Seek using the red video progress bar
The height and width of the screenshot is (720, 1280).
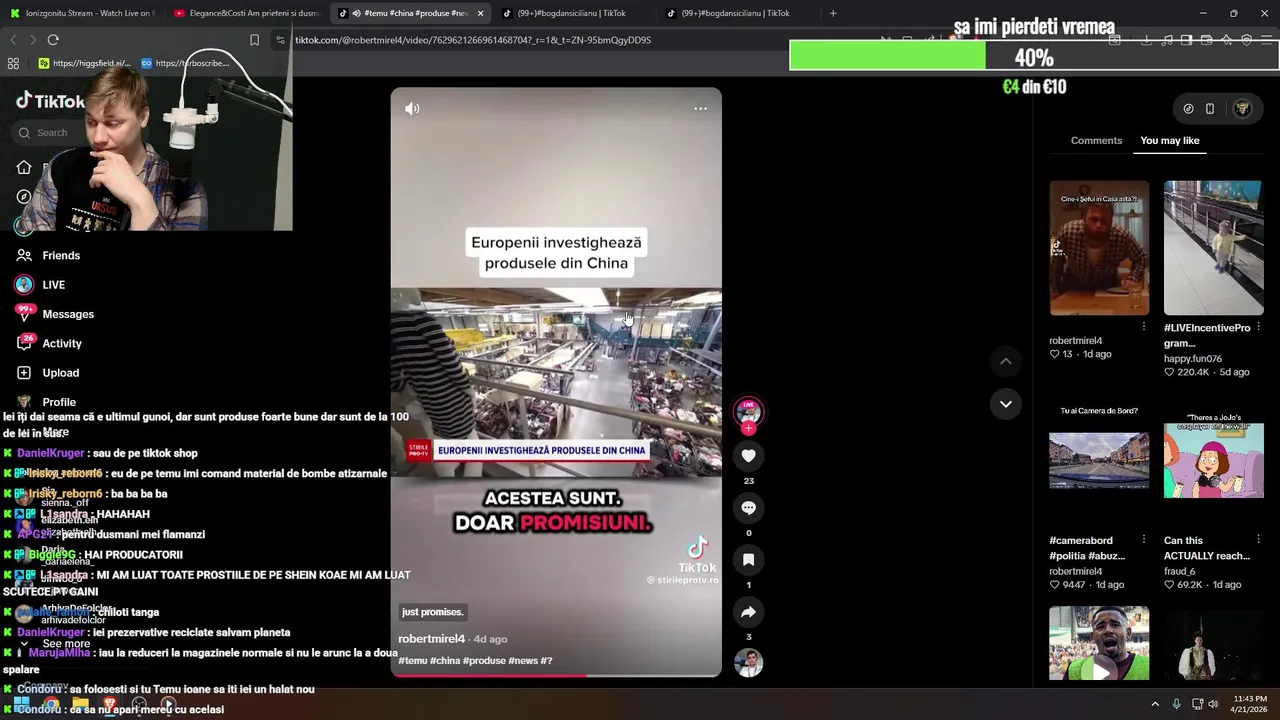pyautogui.click(x=556, y=676)
